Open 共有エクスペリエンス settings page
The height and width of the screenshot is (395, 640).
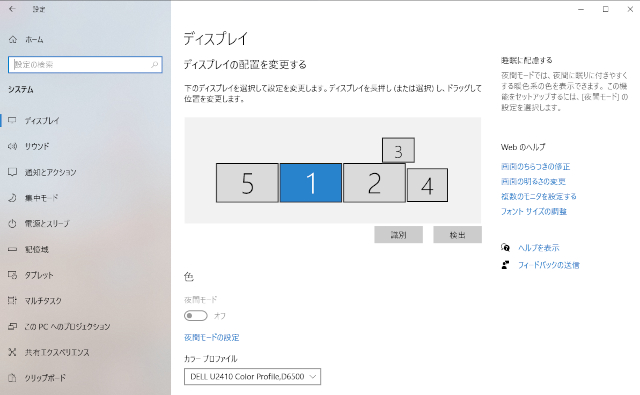[57, 352]
